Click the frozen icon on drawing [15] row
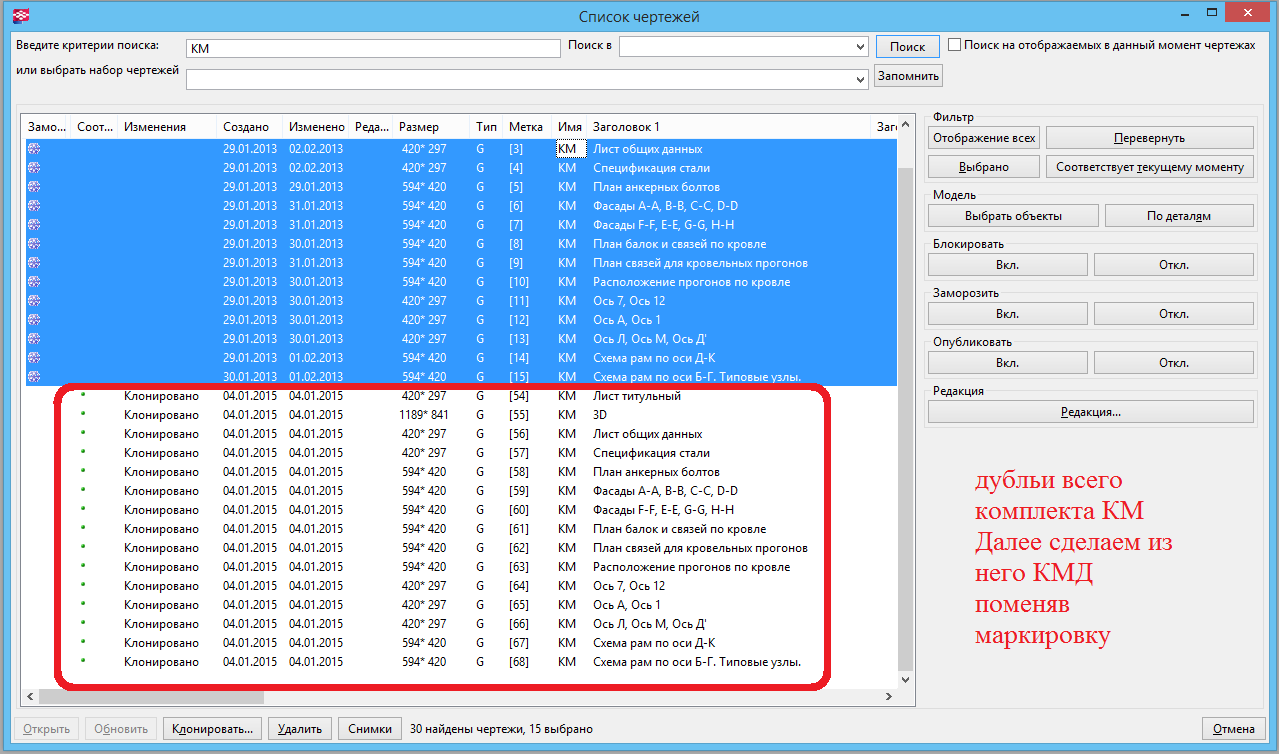Image resolution: width=1279 pixels, height=755 pixels. pyautogui.click(x=34, y=377)
